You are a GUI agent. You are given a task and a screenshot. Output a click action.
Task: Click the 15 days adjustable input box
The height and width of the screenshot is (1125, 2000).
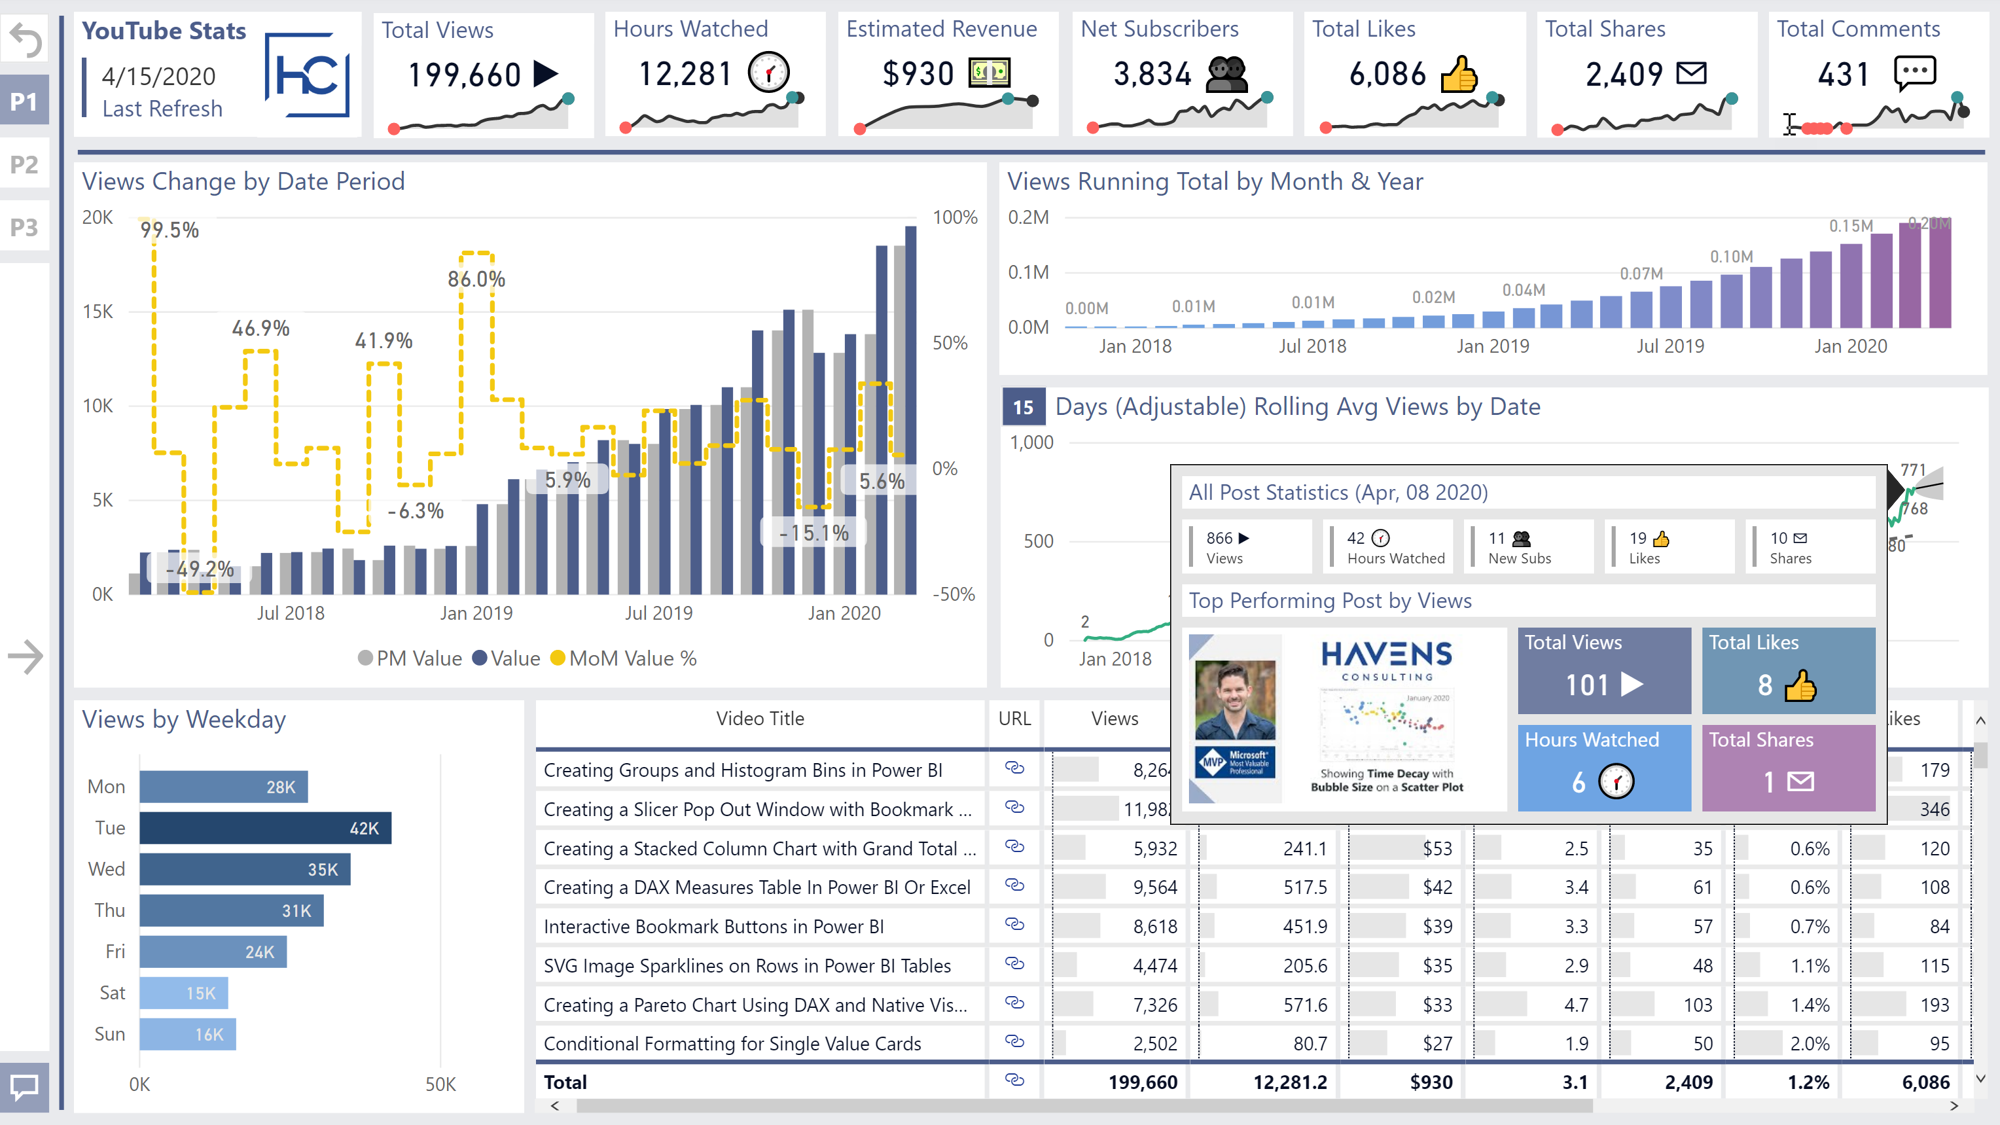point(1022,407)
